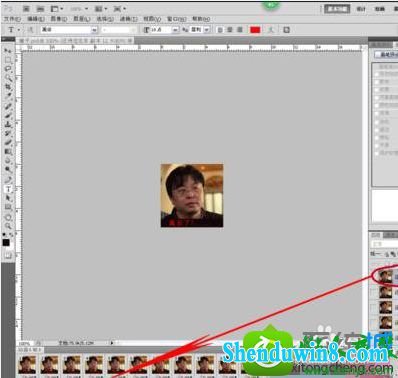Click the 画笔预设 button in brush panel

click(x=386, y=55)
